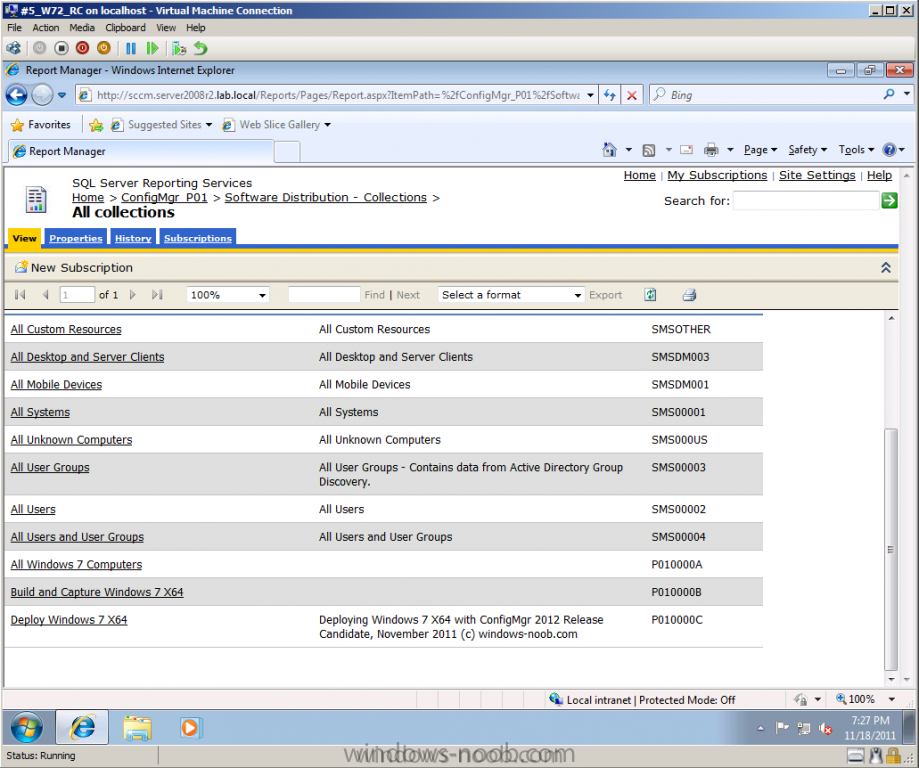The width and height of the screenshot is (919, 768).
Task: Open the Safety menu dropdown
Action: tap(808, 150)
